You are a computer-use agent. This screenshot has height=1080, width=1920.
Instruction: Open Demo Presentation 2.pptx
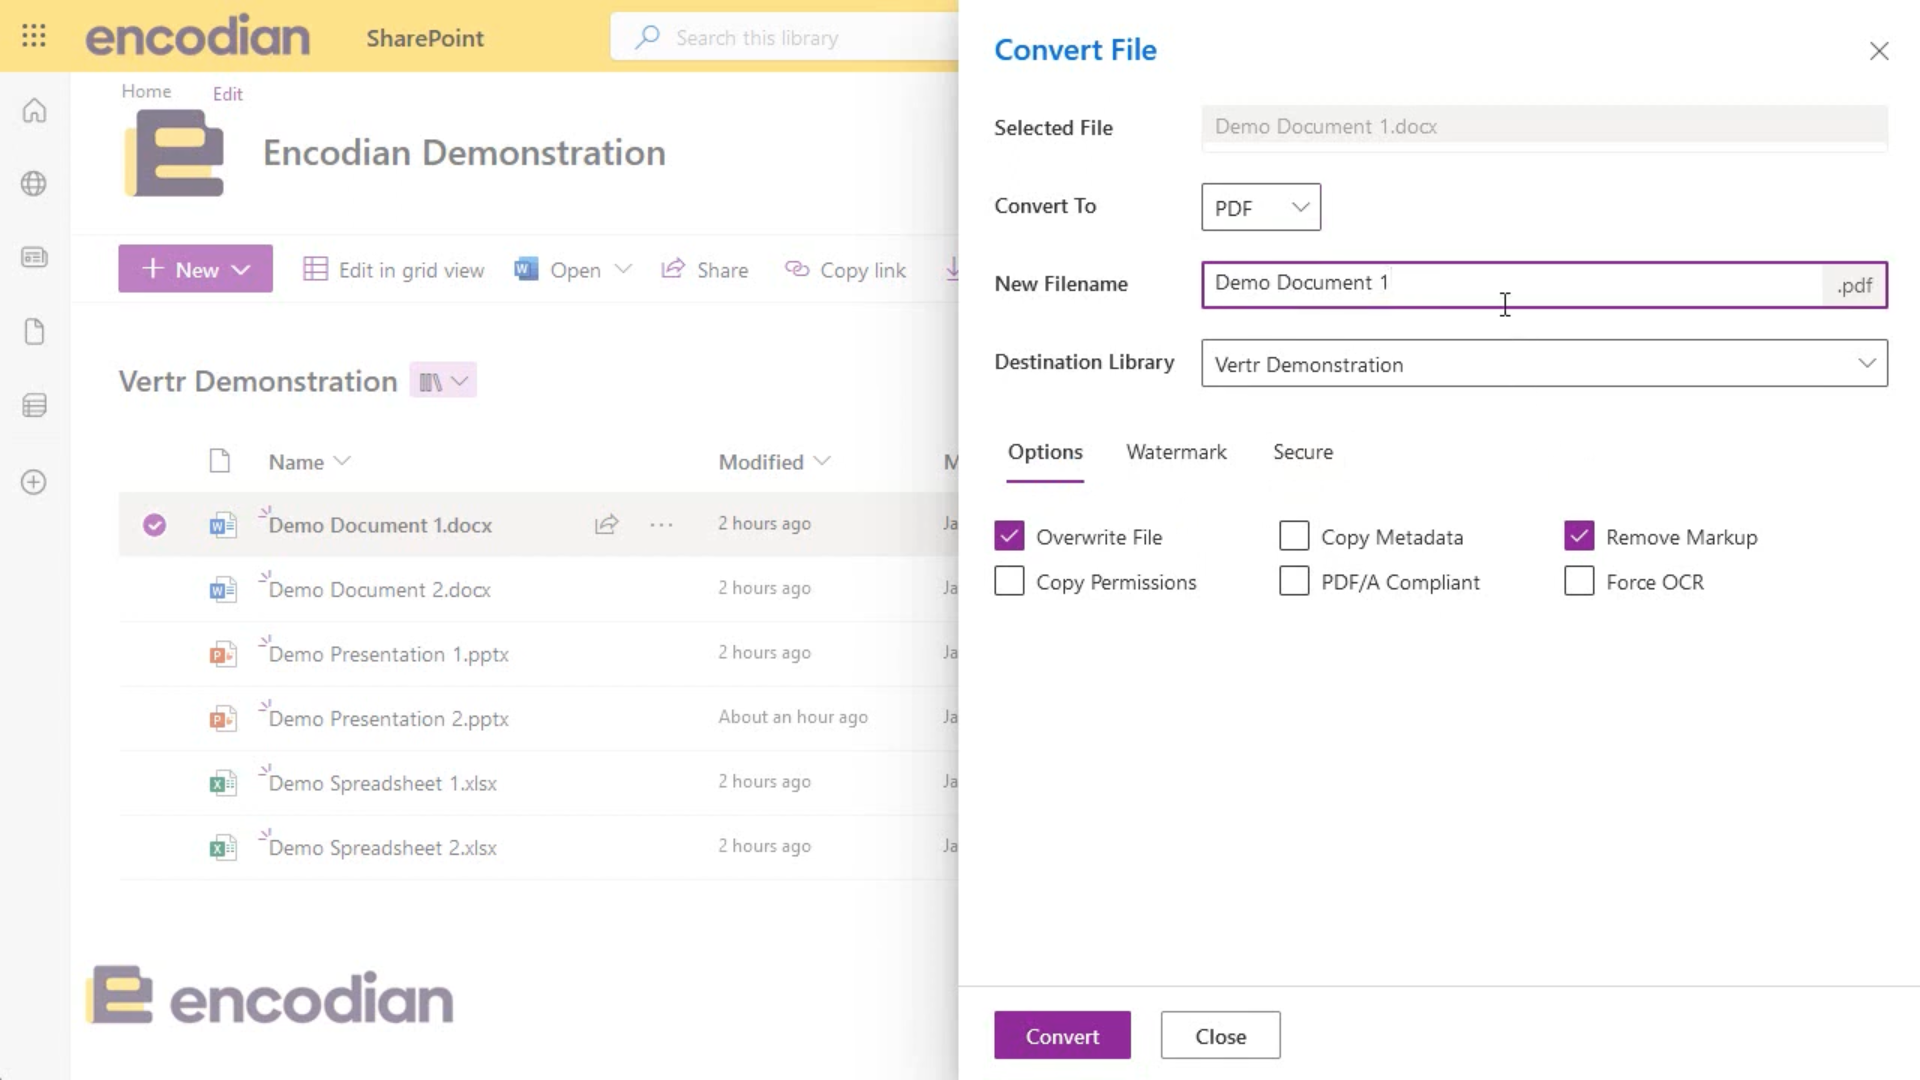[388, 719]
